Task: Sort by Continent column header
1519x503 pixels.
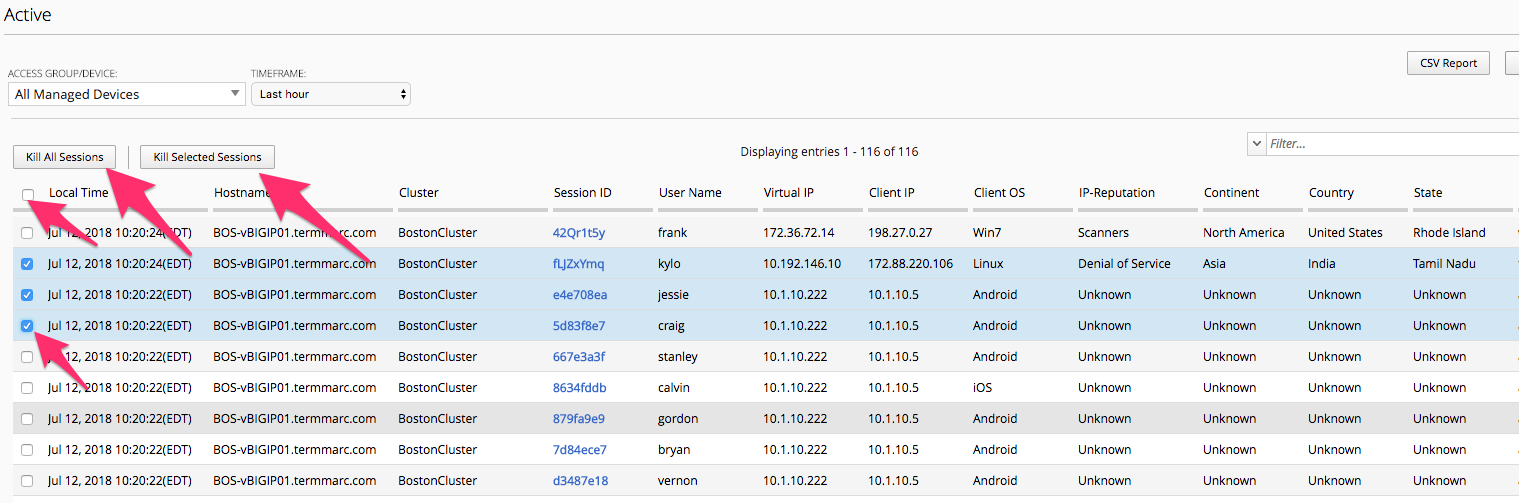Action: (1232, 193)
